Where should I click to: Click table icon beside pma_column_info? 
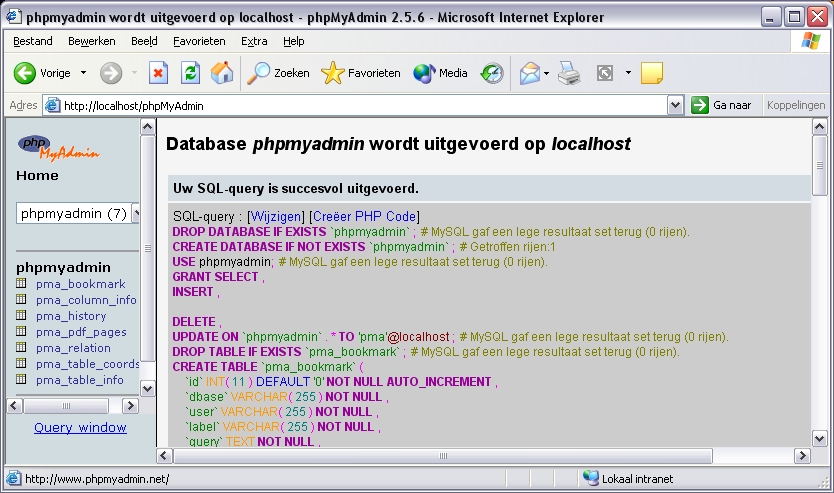click(21, 299)
